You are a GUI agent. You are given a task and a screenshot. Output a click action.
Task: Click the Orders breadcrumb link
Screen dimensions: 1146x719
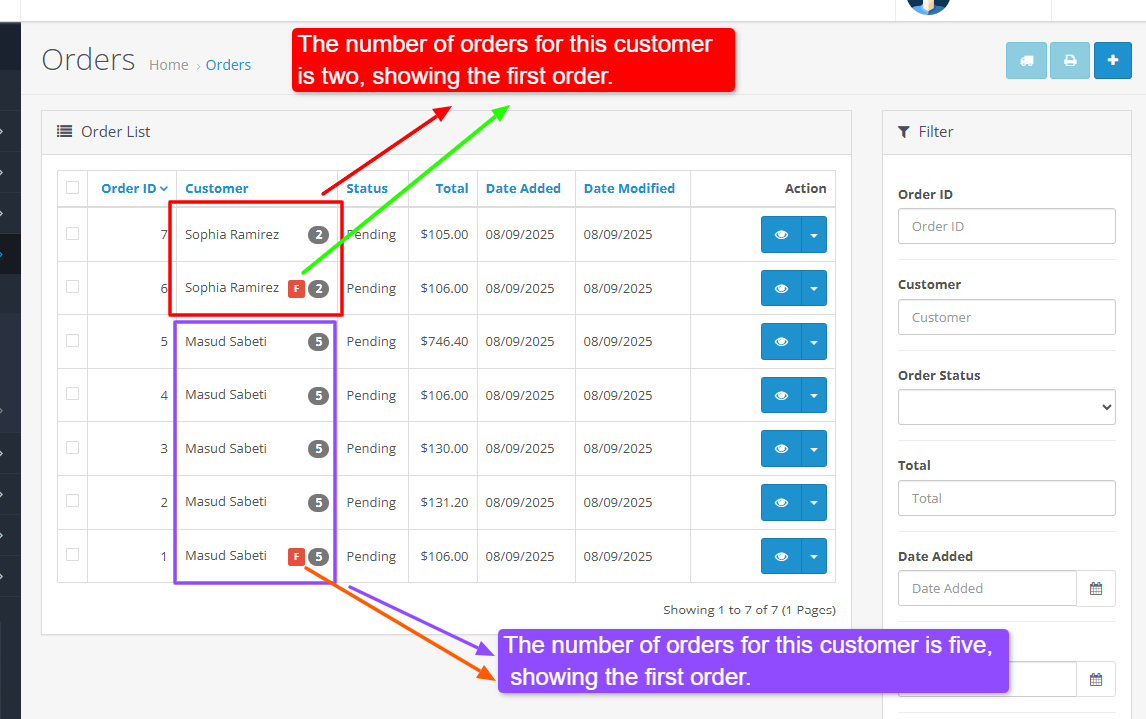tap(228, 65)
